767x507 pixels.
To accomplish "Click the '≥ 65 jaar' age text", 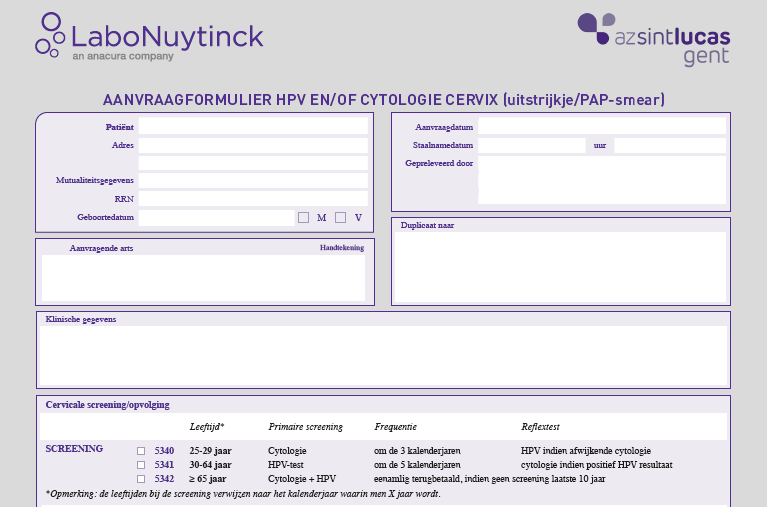I will click(x=208, y=479).
